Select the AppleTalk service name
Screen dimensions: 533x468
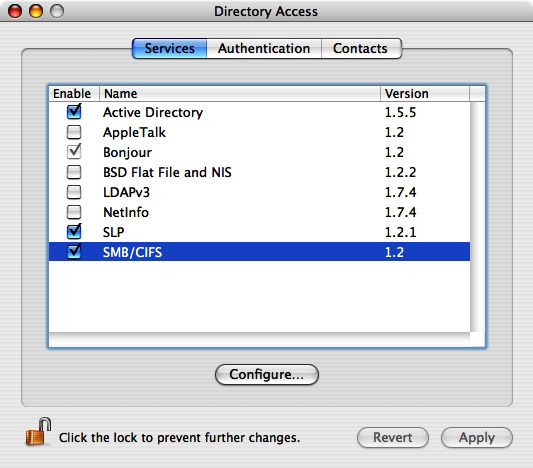pos(134,133)
